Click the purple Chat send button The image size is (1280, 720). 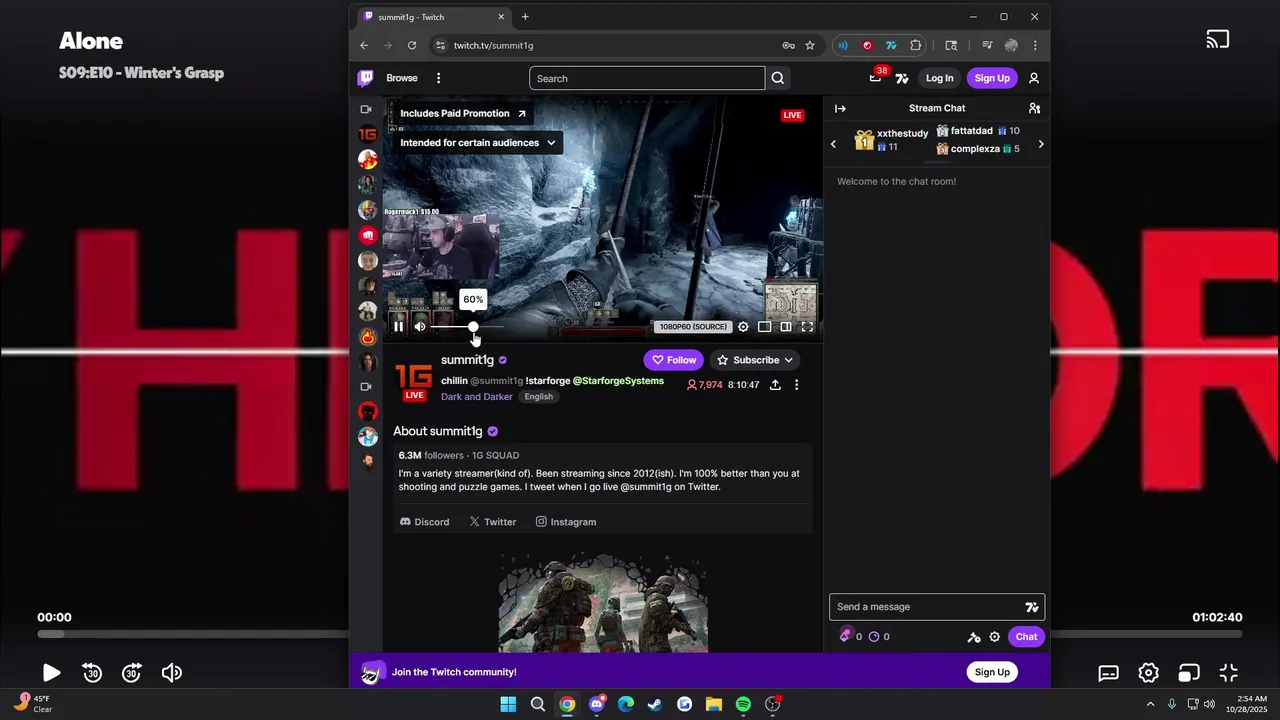coord(1026,637)
